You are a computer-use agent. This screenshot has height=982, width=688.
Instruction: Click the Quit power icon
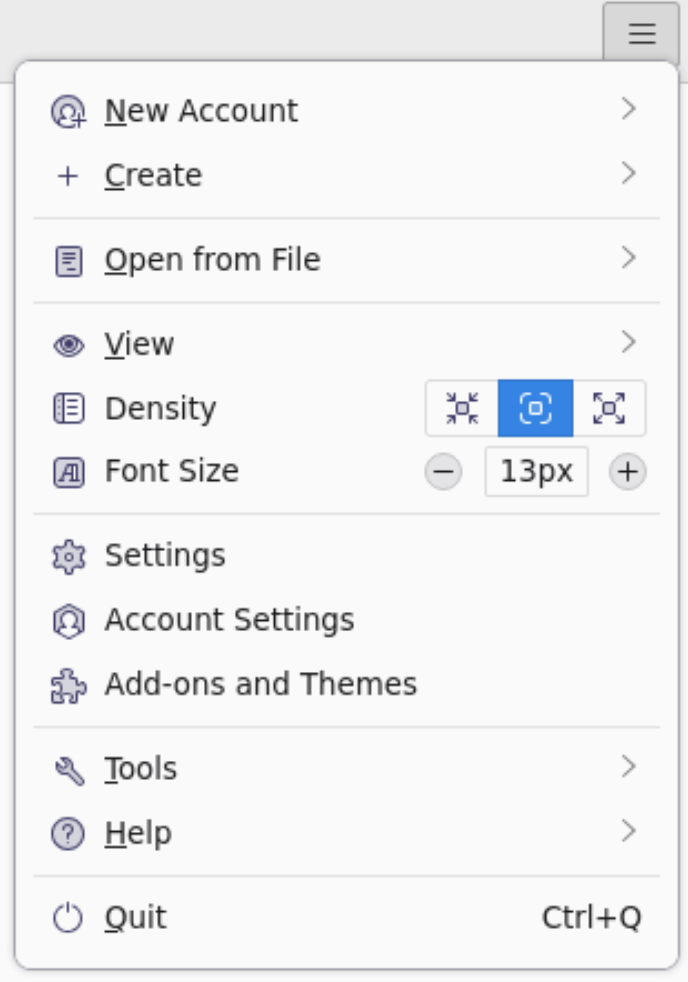(x=68, y=918)
